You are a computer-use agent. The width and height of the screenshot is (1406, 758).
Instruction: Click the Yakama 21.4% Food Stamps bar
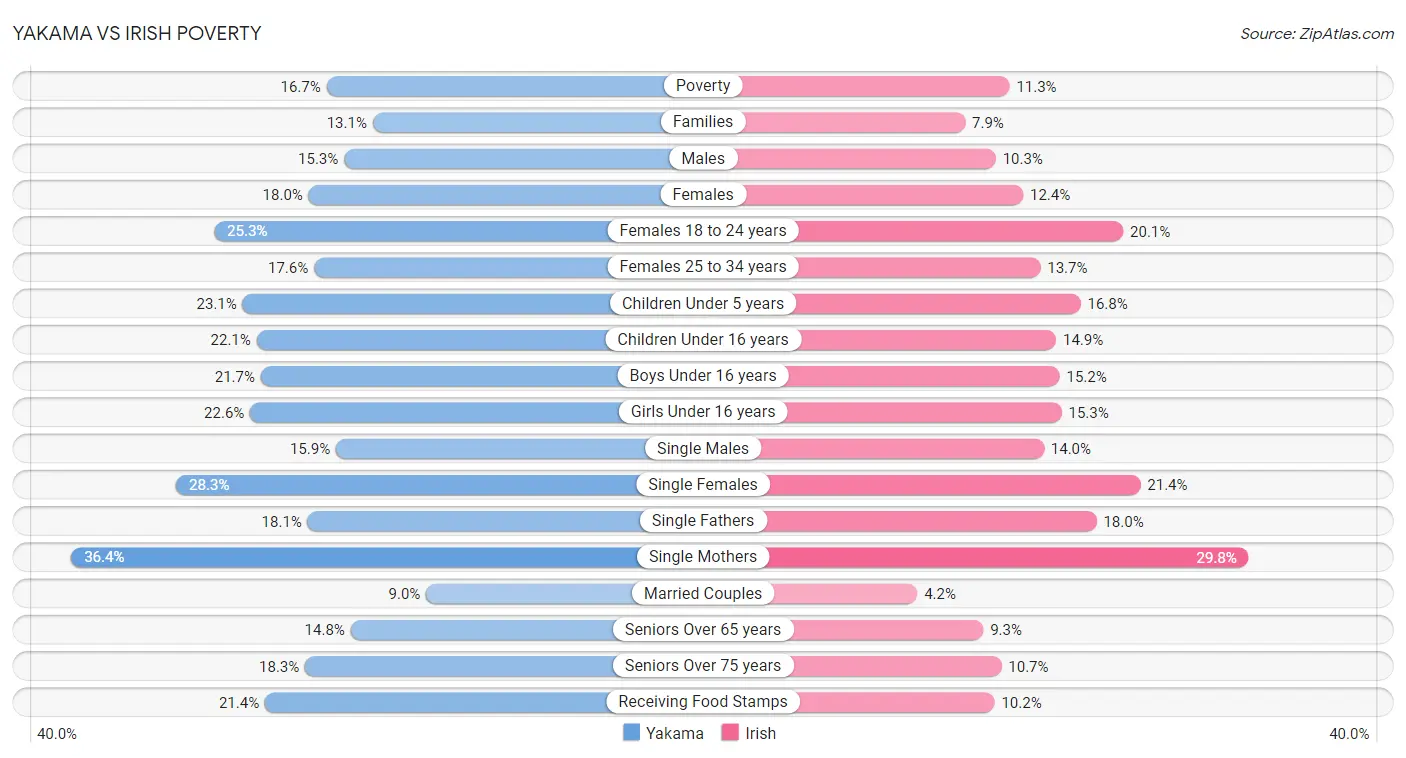pos(484,702)
